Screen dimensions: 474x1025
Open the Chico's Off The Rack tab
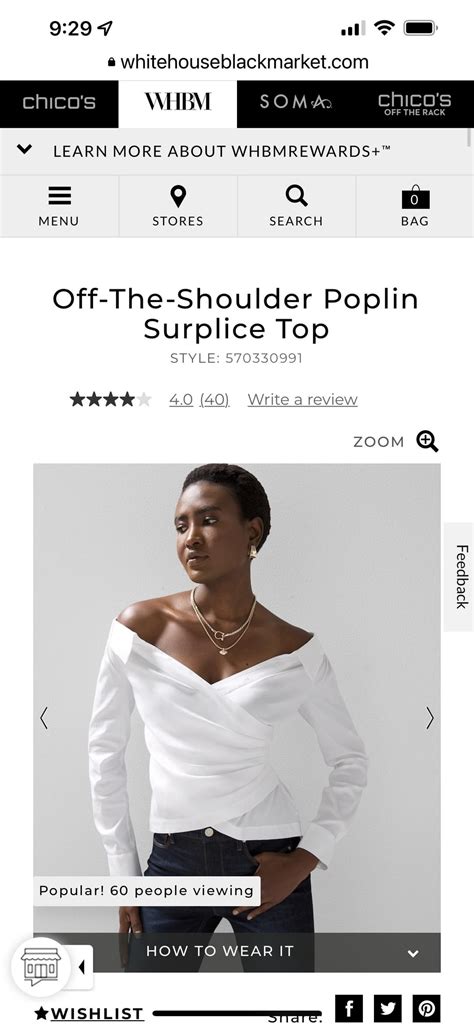[x=415, y=103]
